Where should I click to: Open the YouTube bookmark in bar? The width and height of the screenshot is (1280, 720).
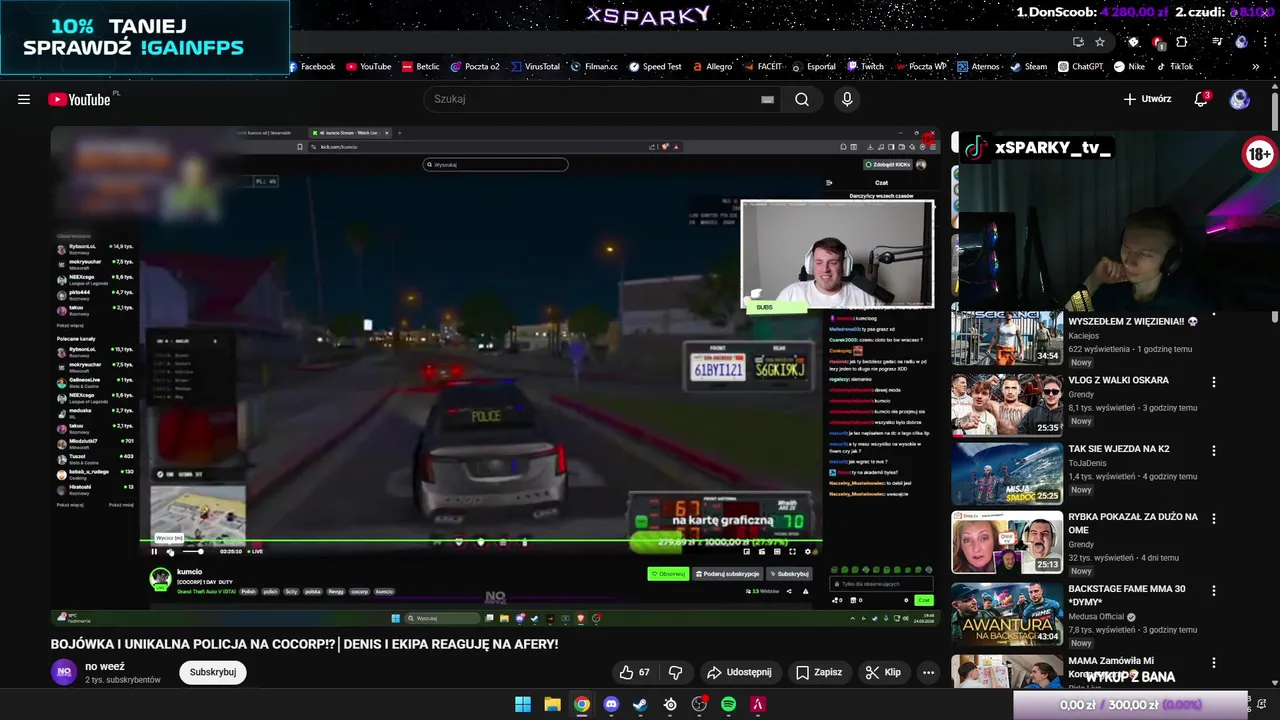369,67
